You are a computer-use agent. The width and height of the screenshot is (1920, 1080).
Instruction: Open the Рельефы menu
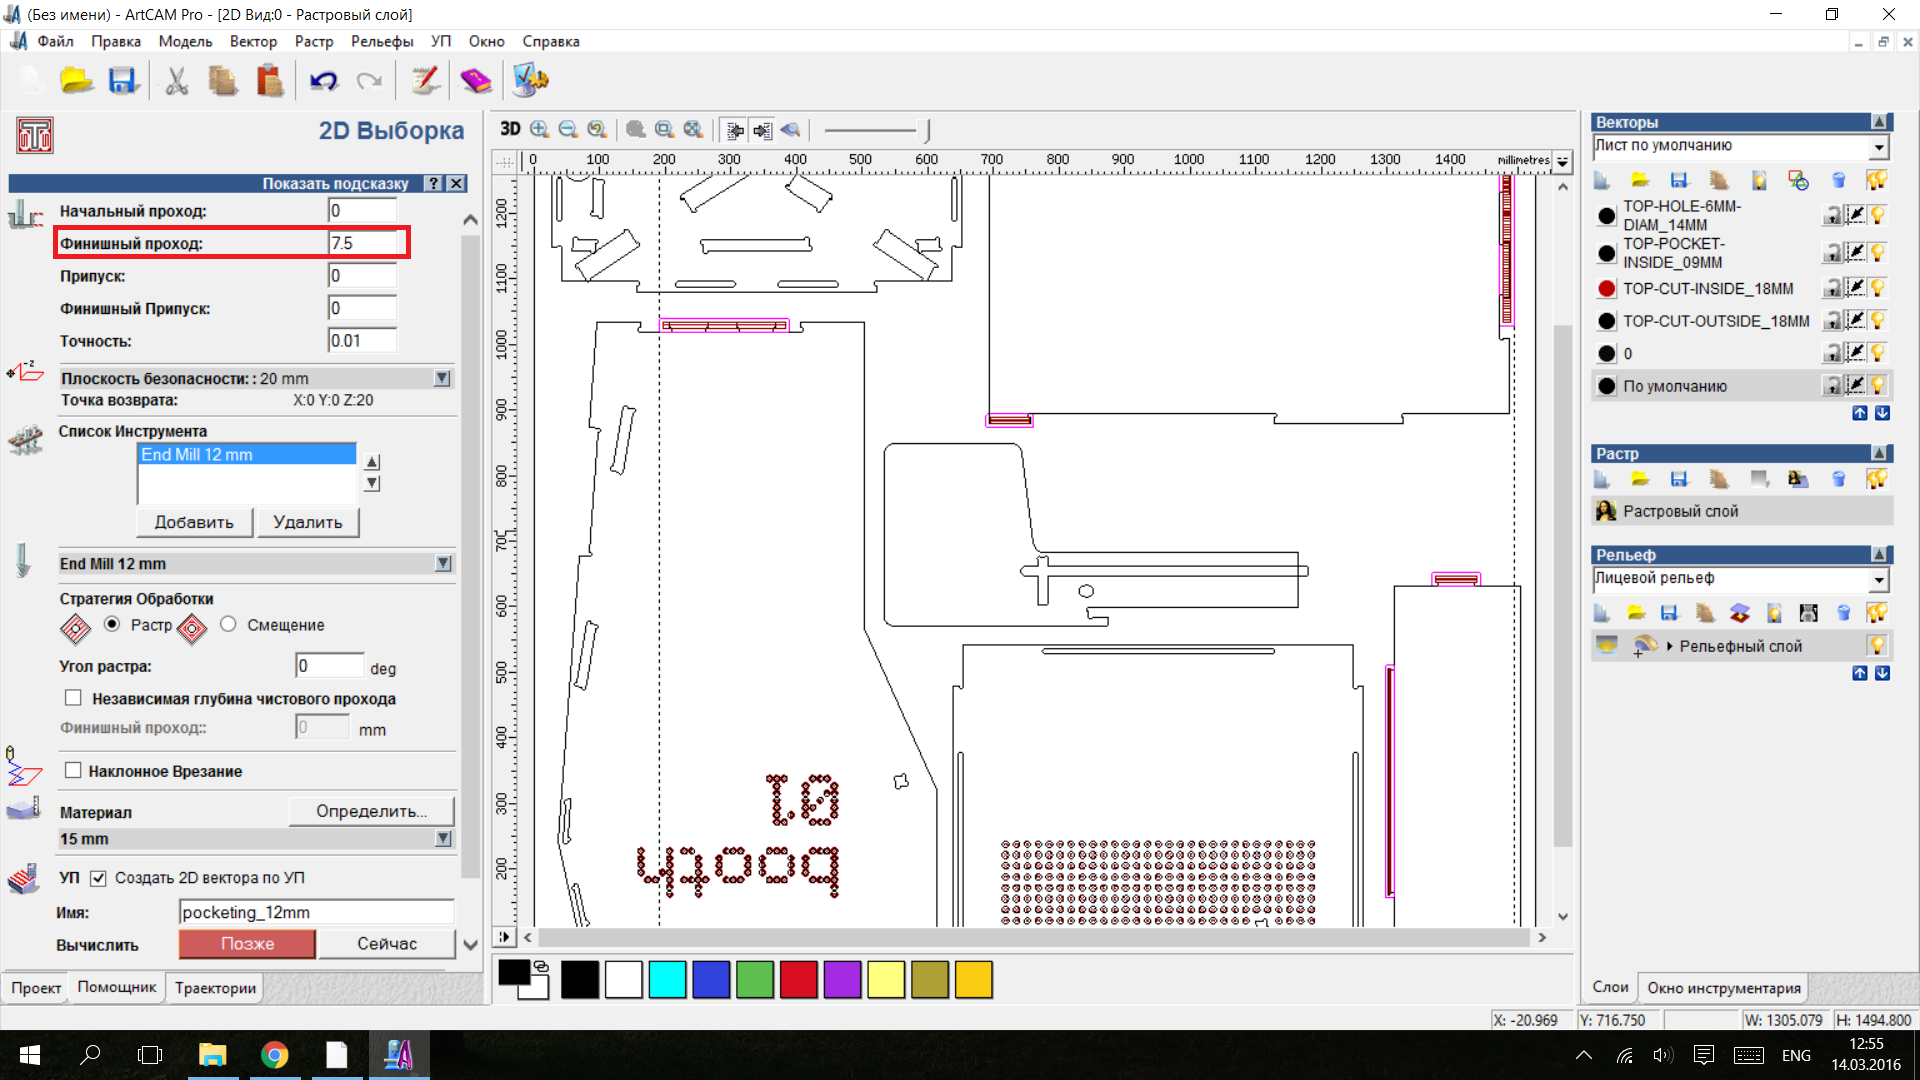pyautogui.click(x=381, y=41)
